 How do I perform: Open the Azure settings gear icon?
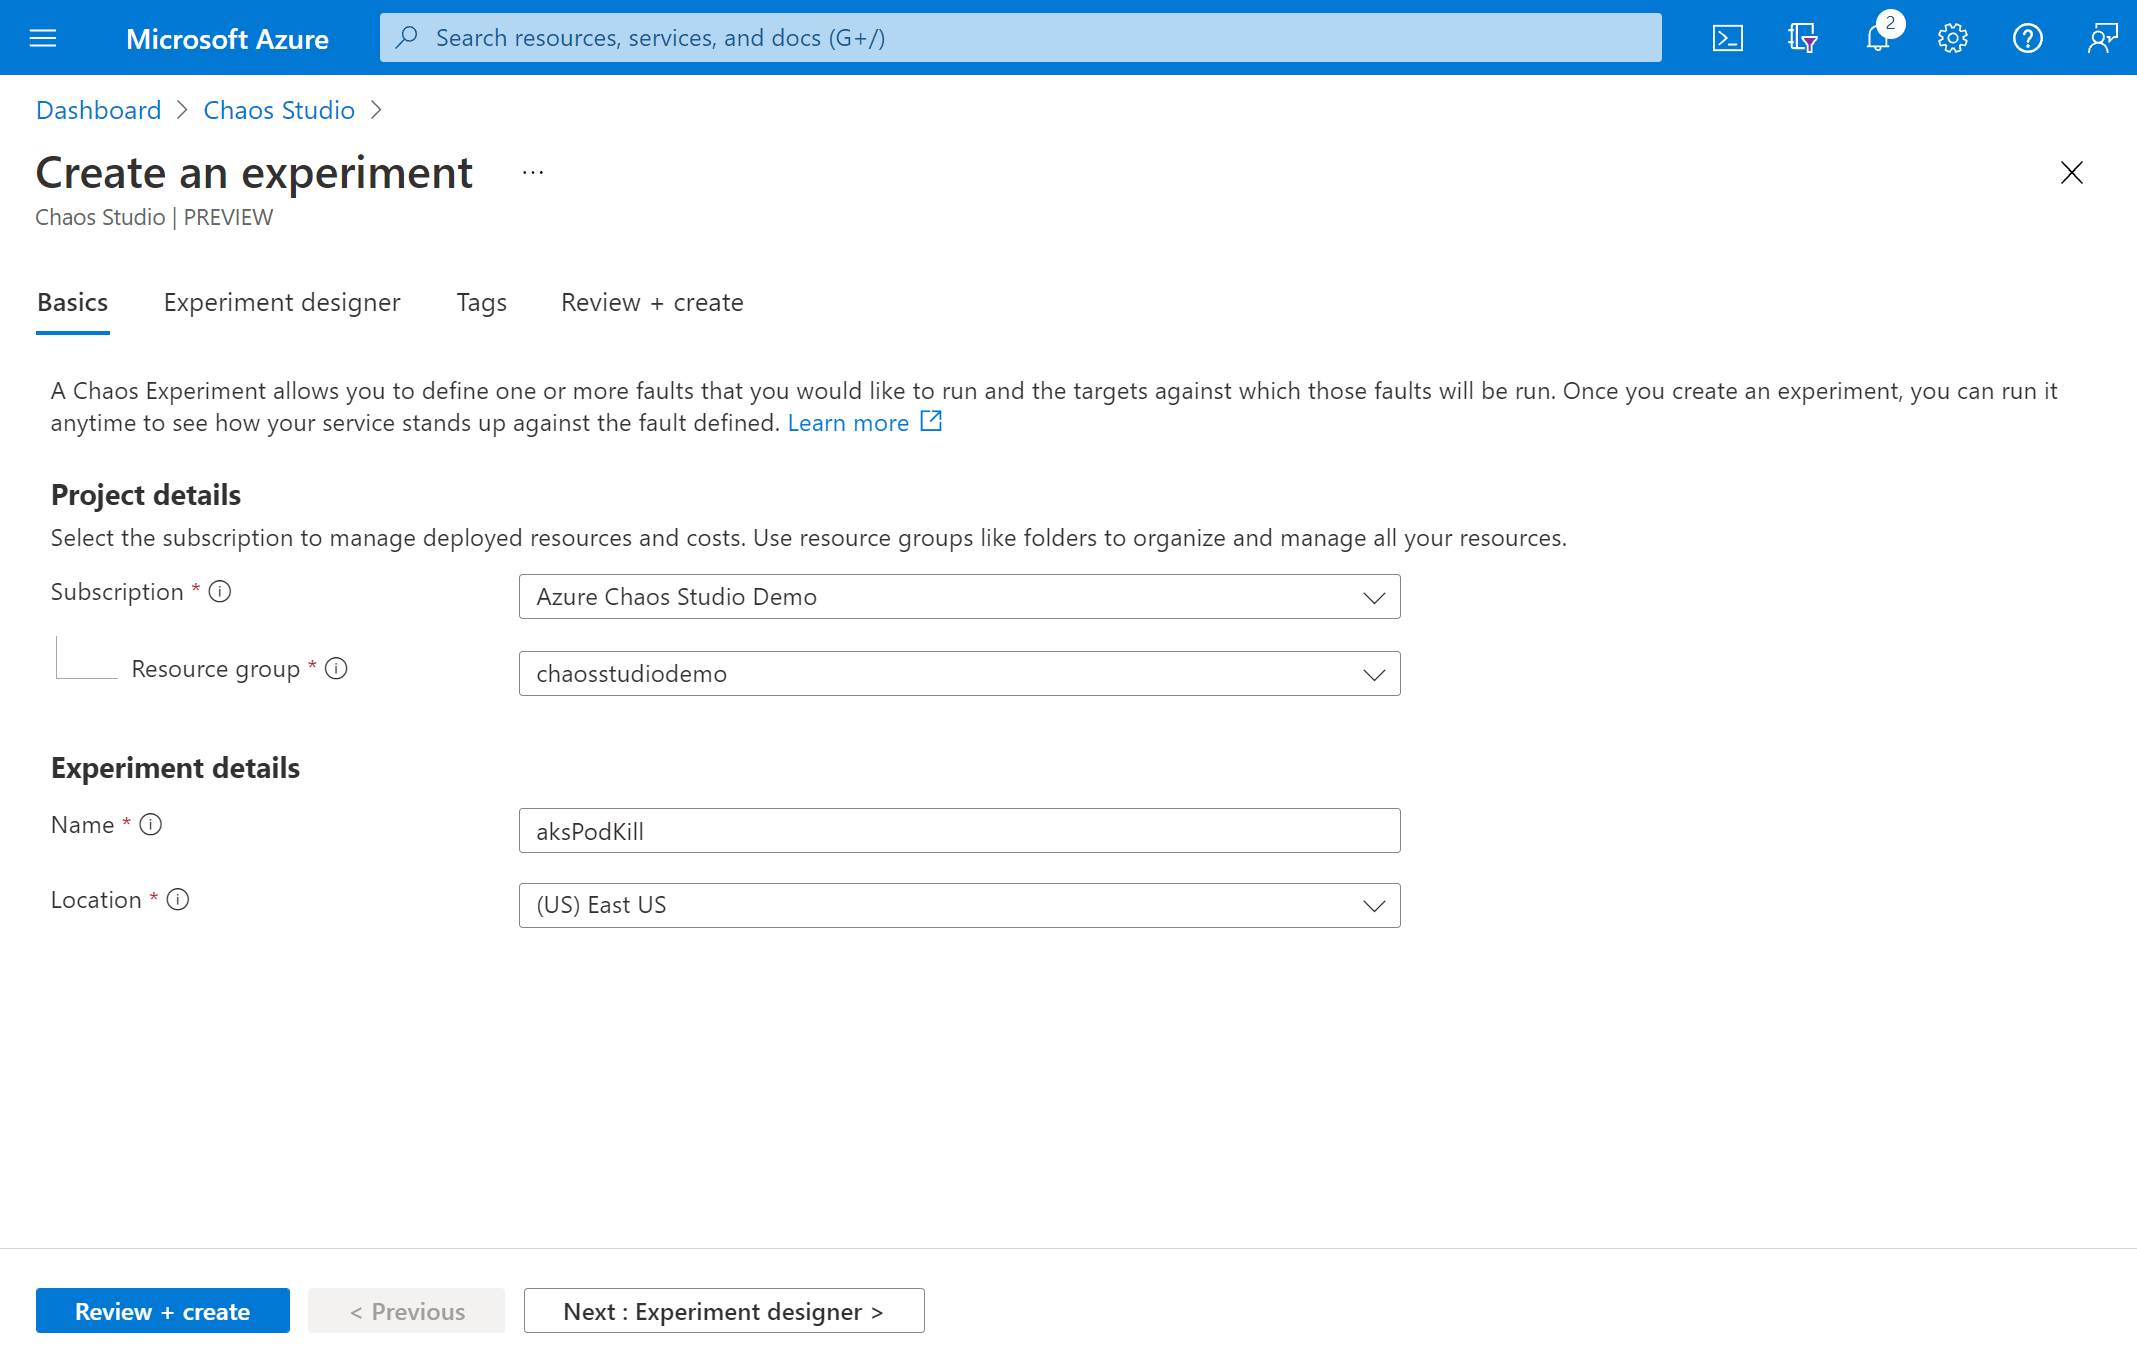pyautogui.click(x=1952, y=36)
